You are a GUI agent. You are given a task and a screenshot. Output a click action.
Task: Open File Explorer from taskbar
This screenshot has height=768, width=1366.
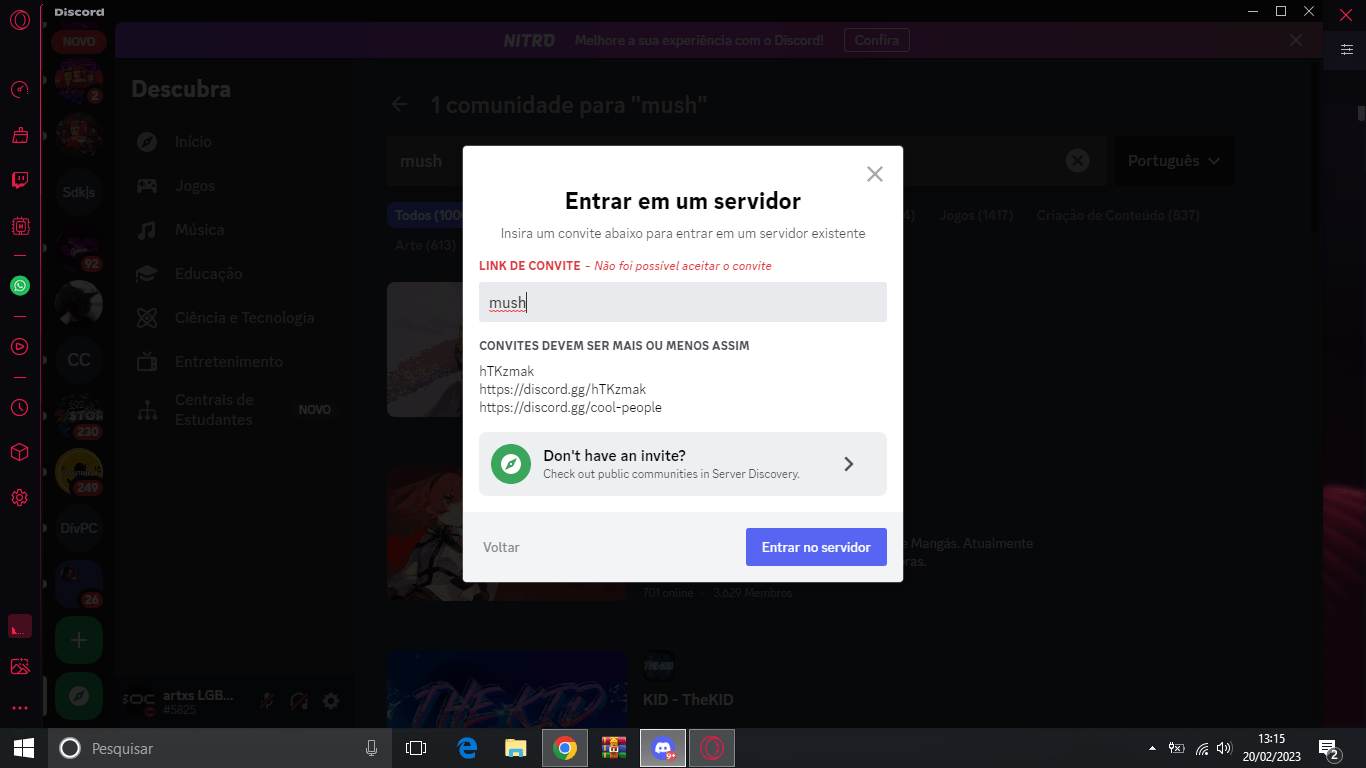[x=515, y=748]
